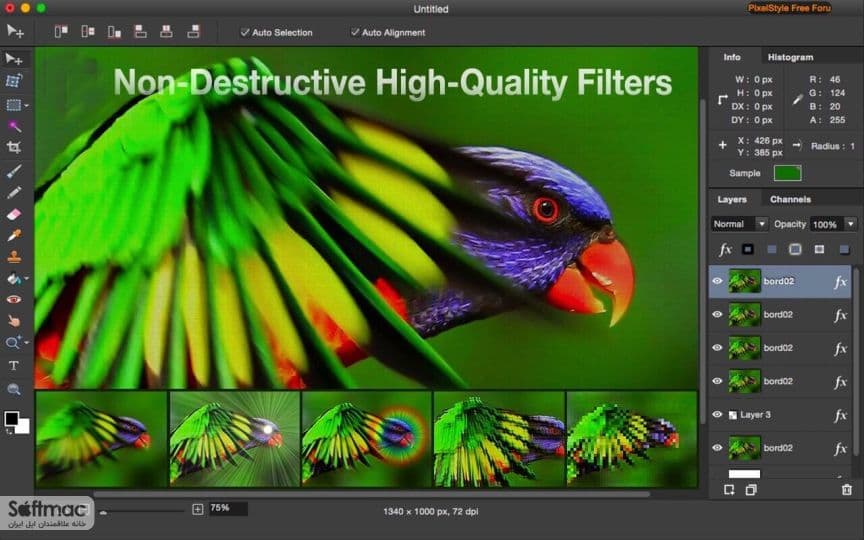
Task: Toggle the eye of the bord02 layer under the highlighted one
Action: tap(717, 315)
